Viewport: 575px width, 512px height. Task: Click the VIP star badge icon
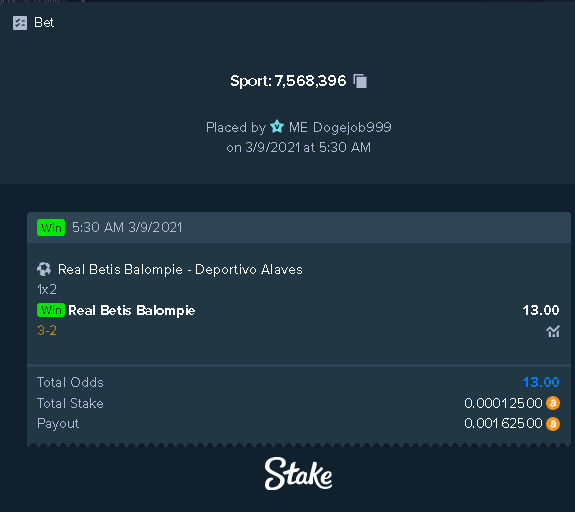(x=277, y=127)
